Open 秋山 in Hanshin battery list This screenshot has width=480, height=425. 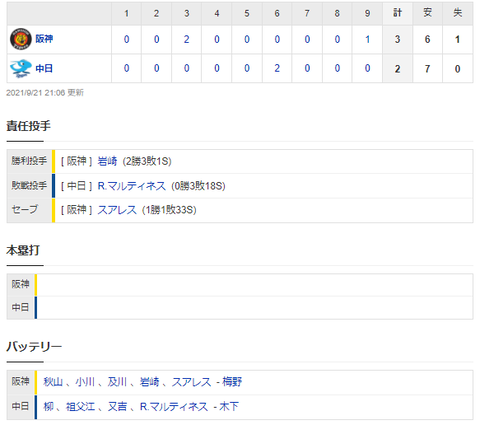click(53, 382)
